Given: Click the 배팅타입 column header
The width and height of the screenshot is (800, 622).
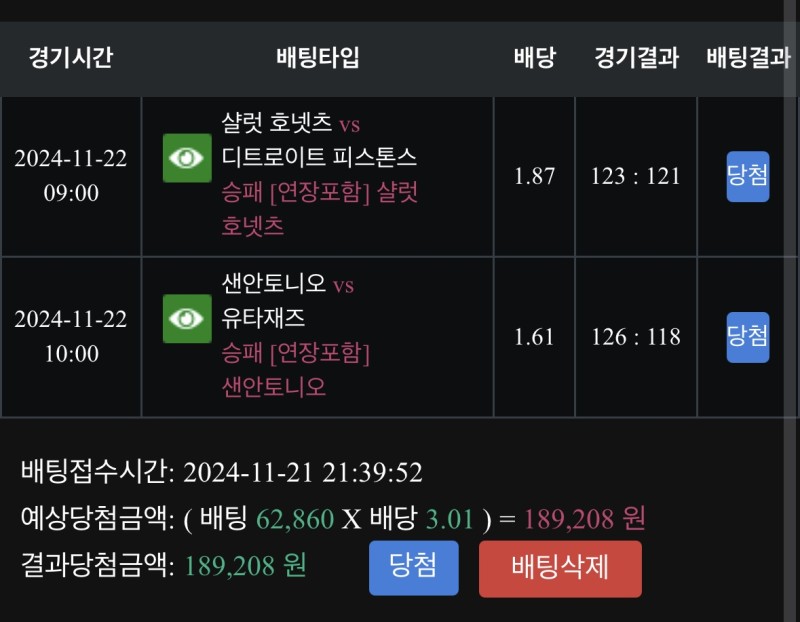Looking at the screenshot, I should 317,58.
